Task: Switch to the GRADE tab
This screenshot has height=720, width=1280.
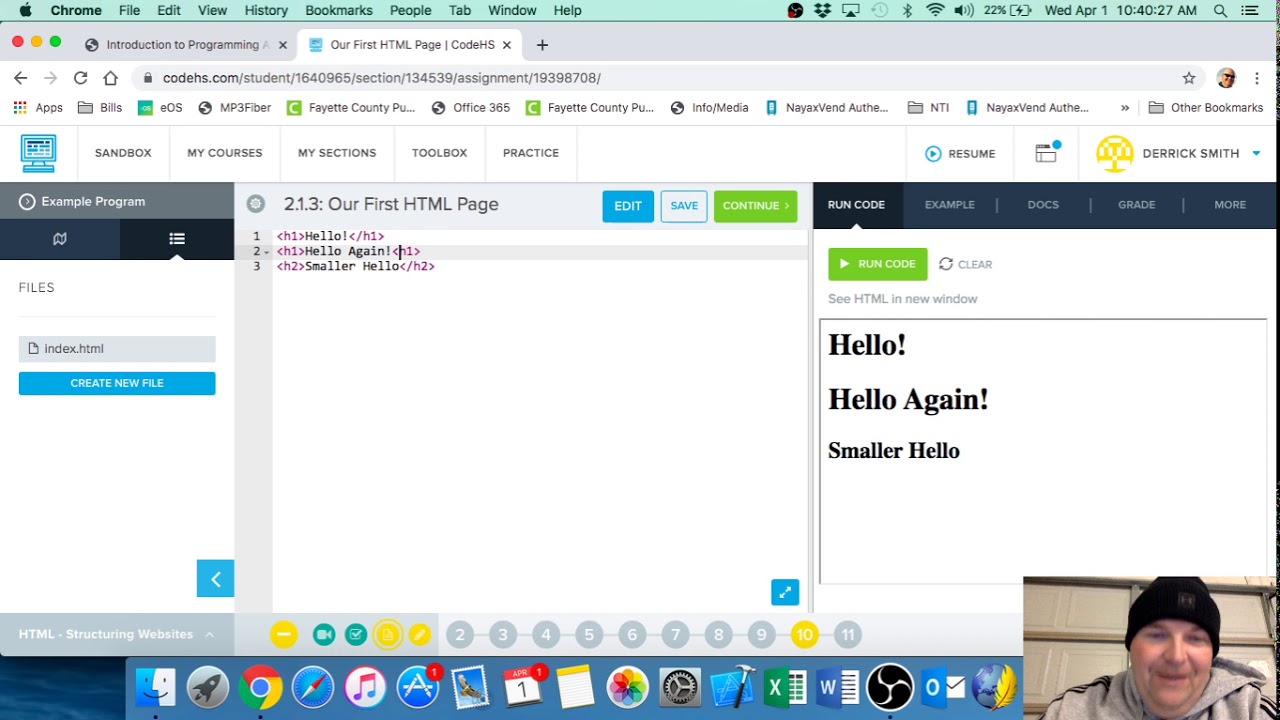Action: tap(1136, 205)
